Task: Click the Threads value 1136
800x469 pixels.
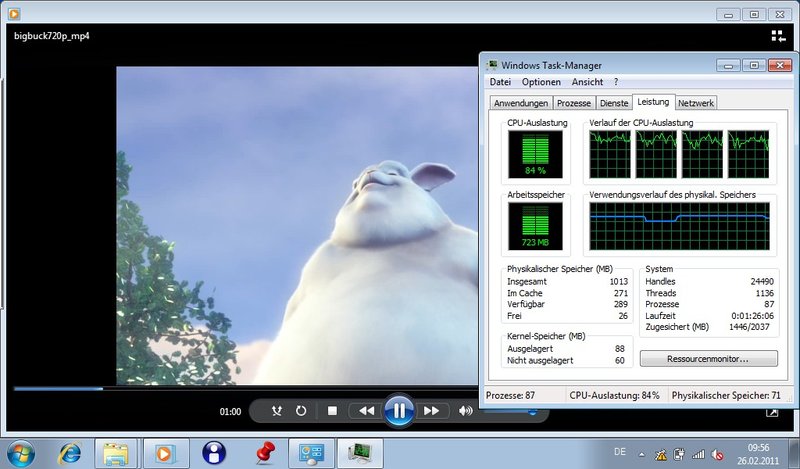Action: (764, 293)
